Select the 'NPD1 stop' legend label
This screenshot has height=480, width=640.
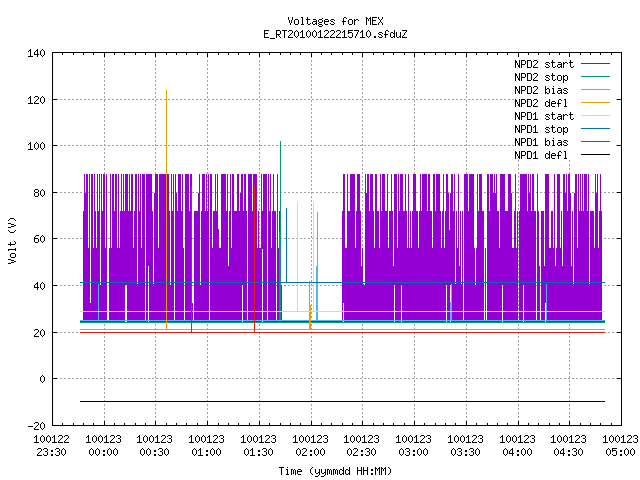coord(541,129)
